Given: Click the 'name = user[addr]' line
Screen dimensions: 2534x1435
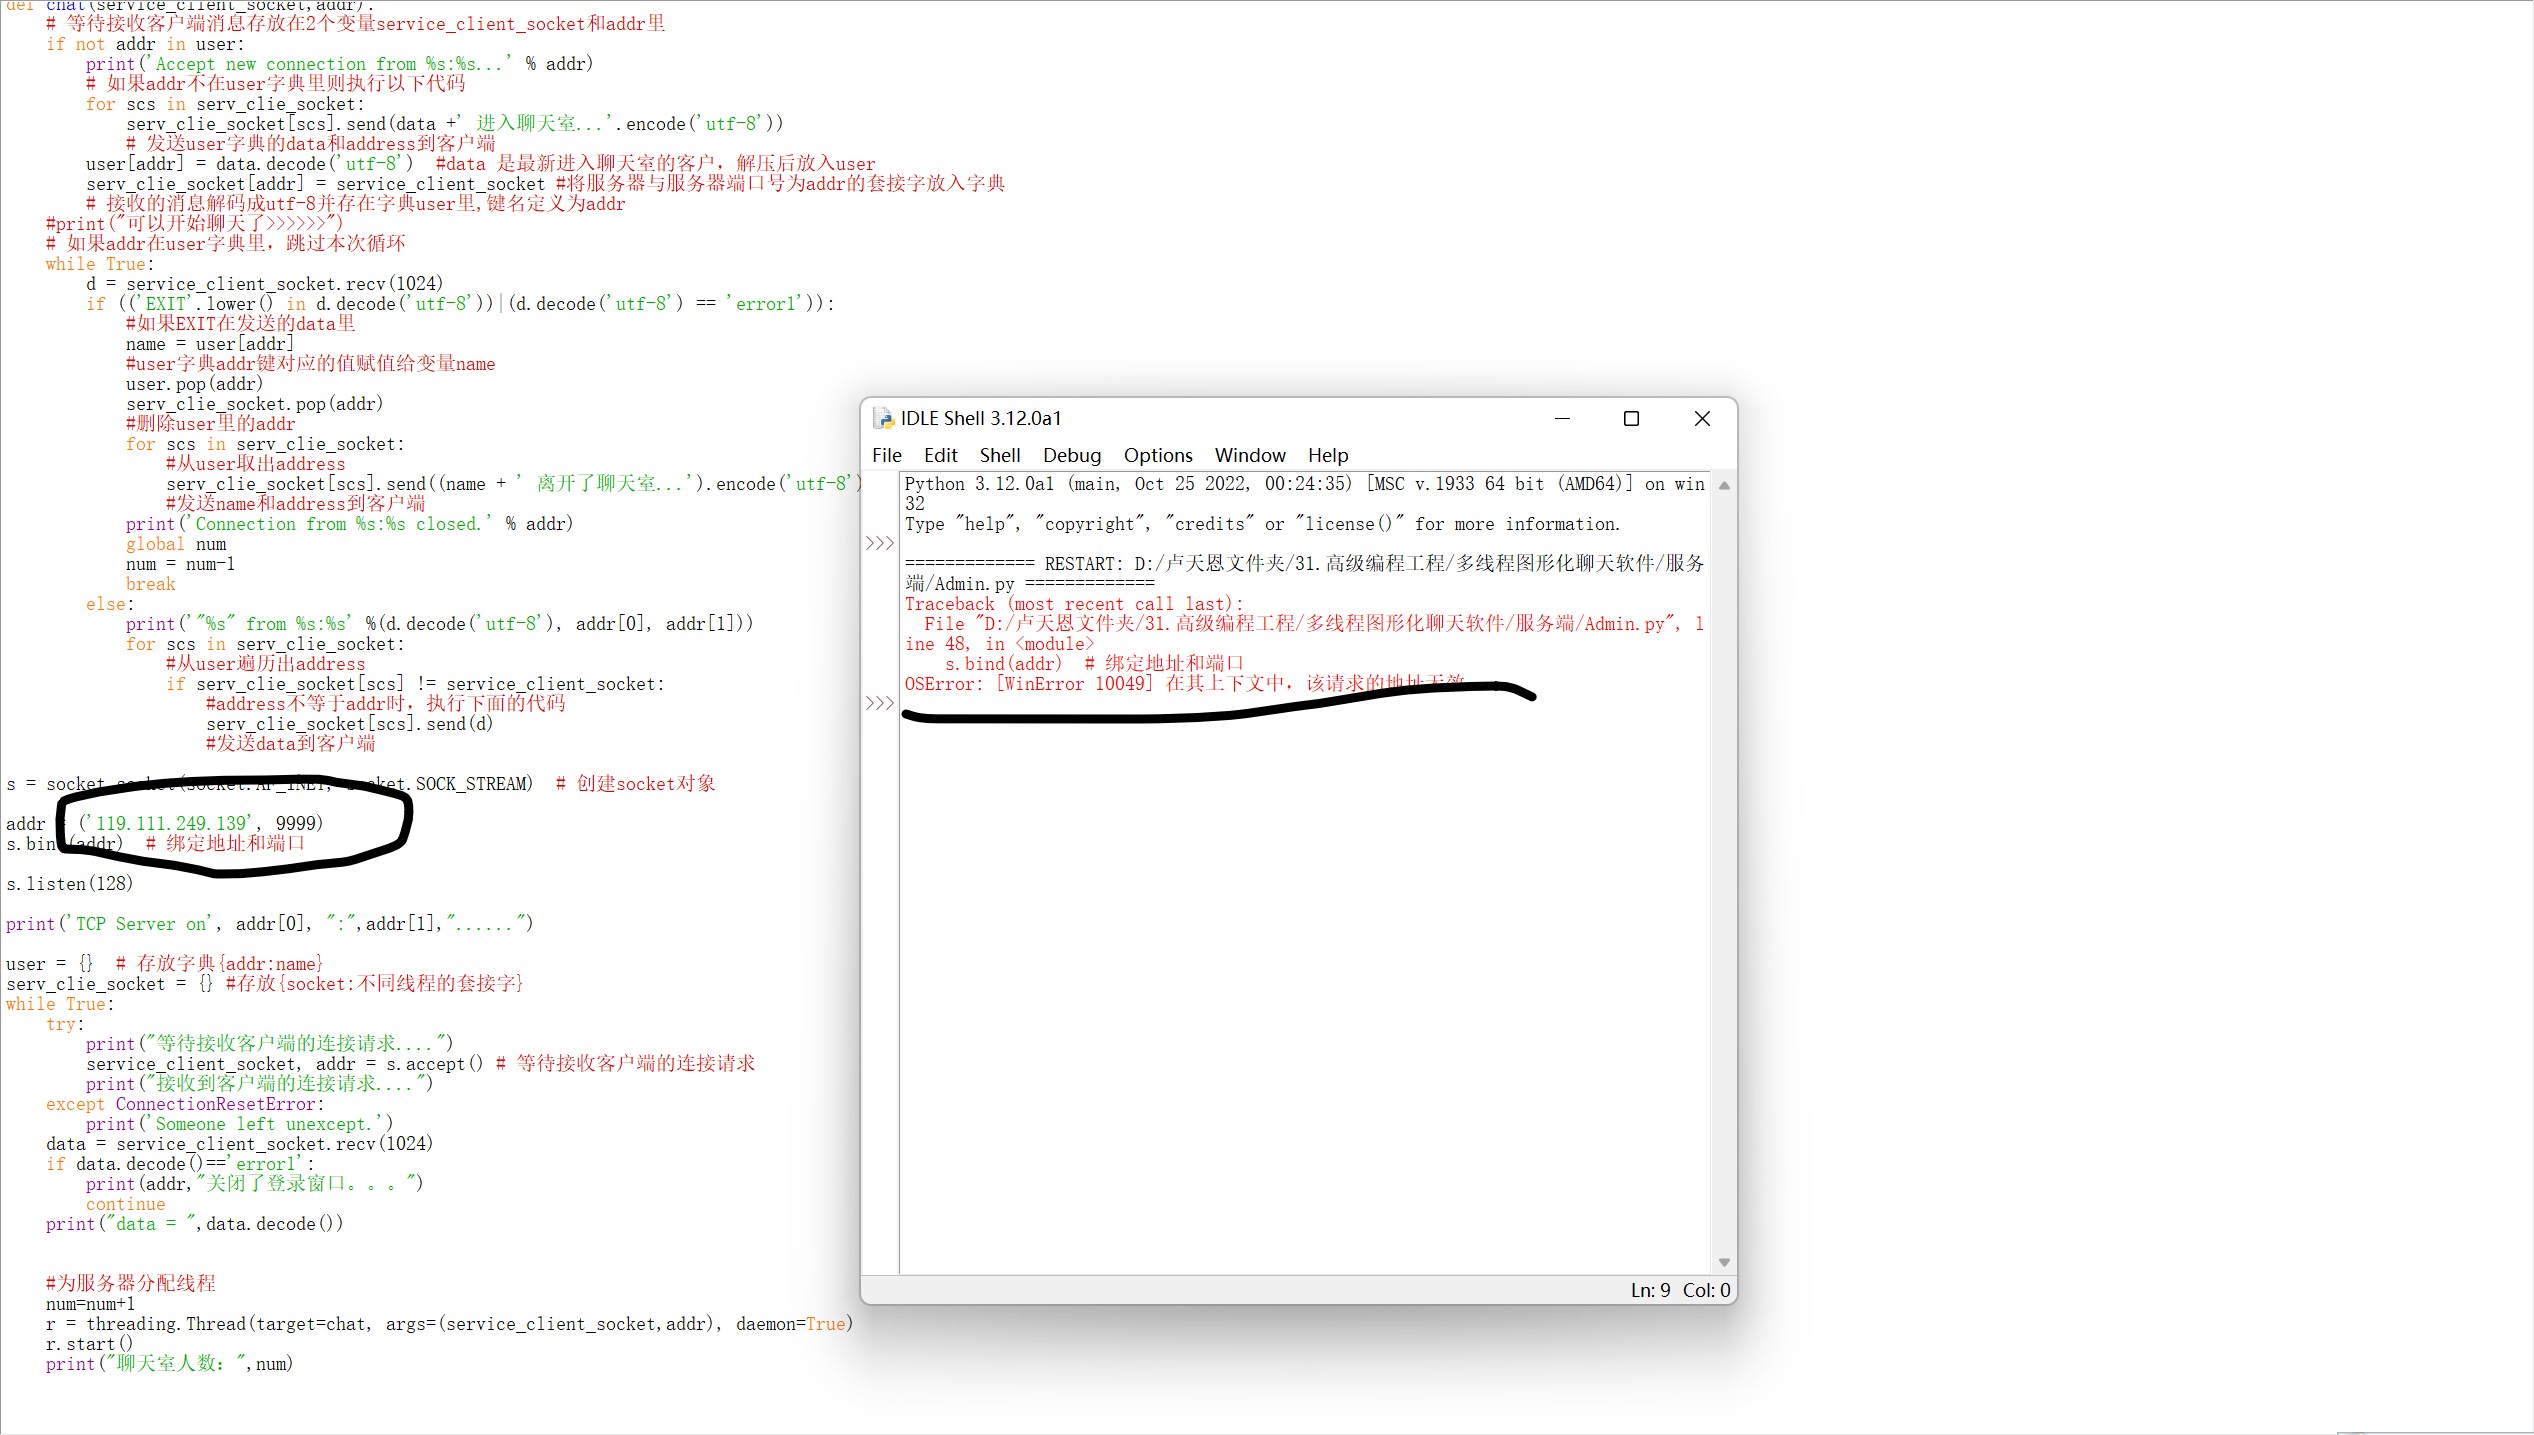Looking at the screenshot, I should click(x=210, y=344).
